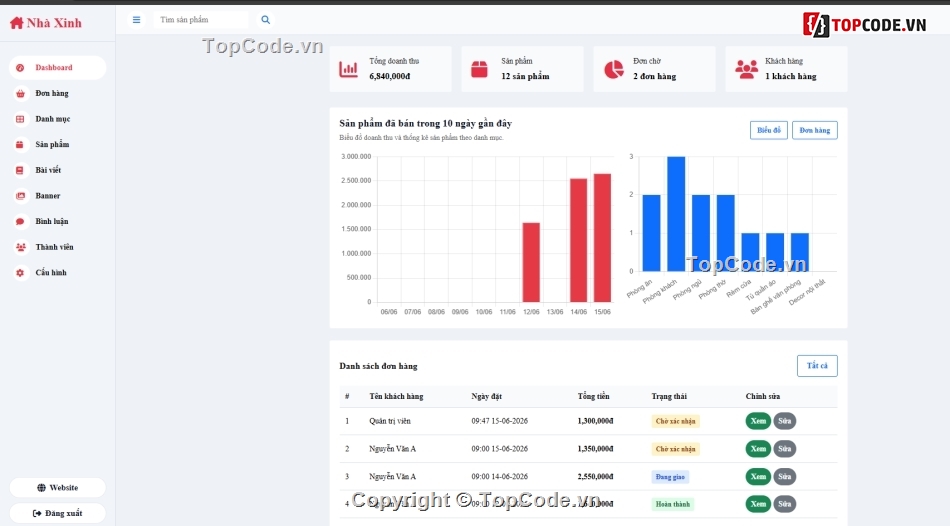The height and width of the screenshot is (526, 950).
Task: Click the 14/06 red revenue bar
Action: click(x=579, y=241)
